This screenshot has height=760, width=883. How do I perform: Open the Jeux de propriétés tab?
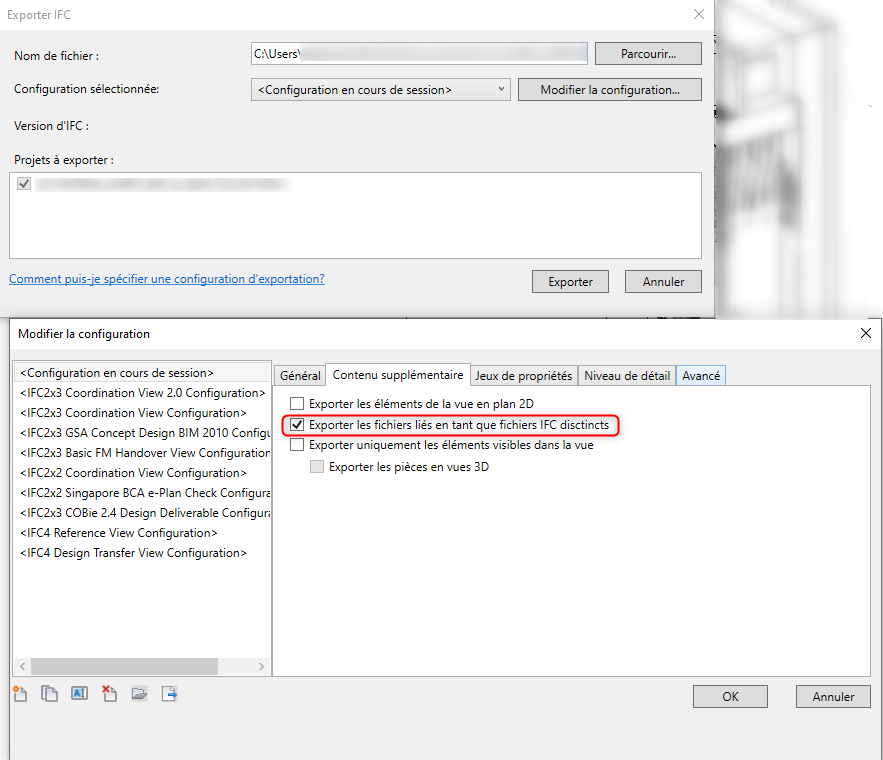[x=523, y=376]
